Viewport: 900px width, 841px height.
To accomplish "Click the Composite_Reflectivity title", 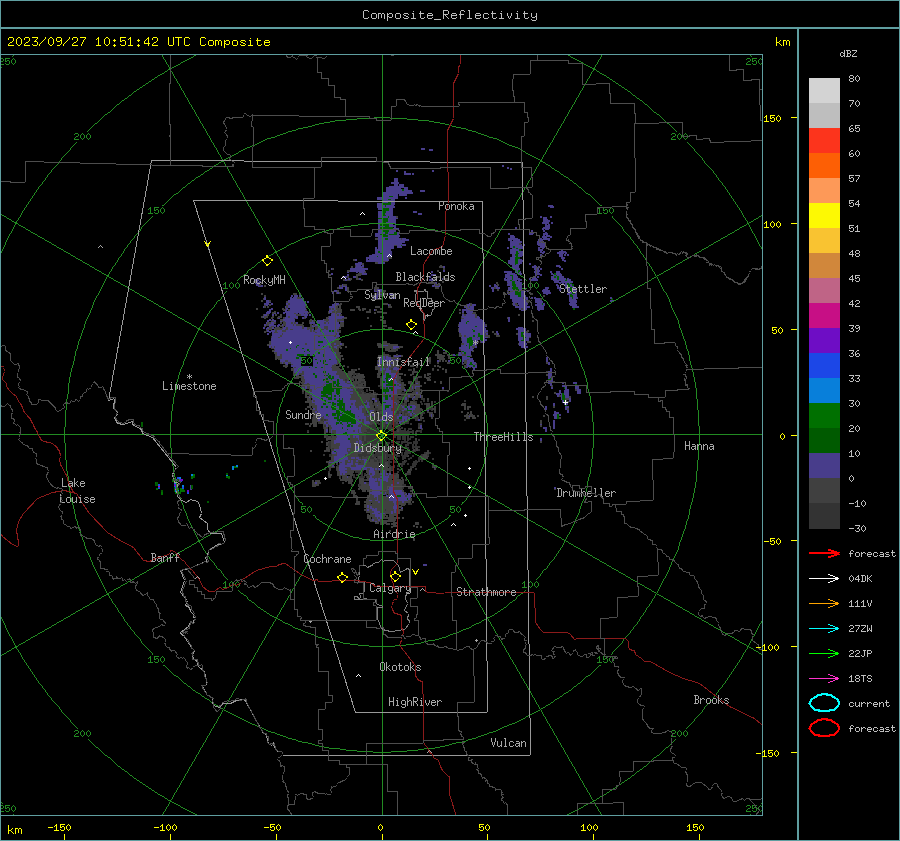I will (x=449, y=15).
